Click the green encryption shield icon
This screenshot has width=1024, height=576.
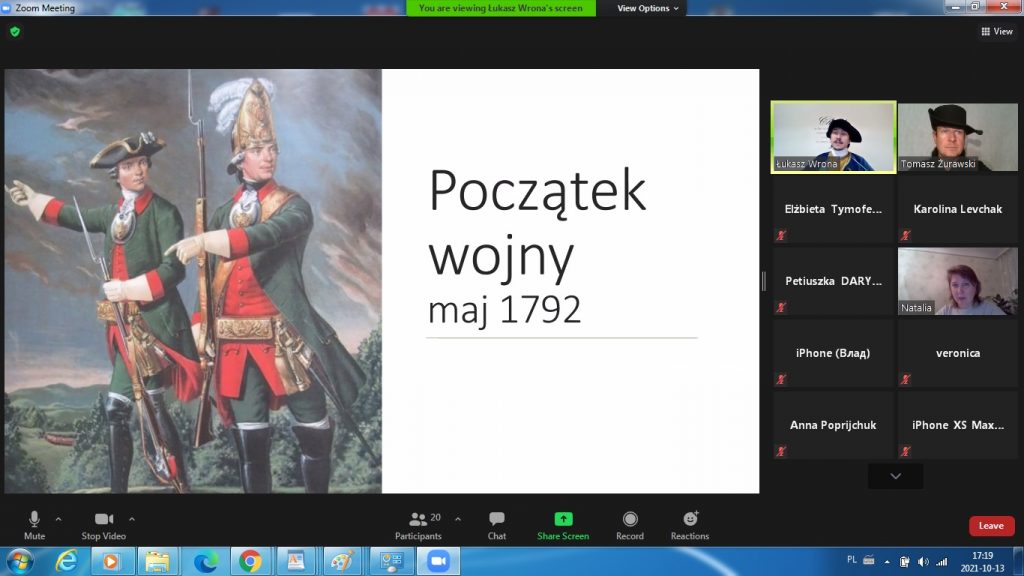[x=15, y=31]
